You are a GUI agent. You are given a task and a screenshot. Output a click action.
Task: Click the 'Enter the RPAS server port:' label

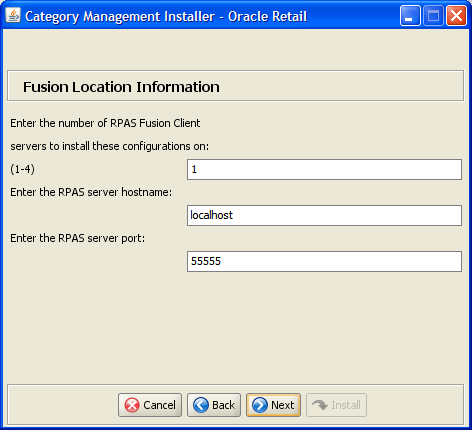[x=78, y=238]
